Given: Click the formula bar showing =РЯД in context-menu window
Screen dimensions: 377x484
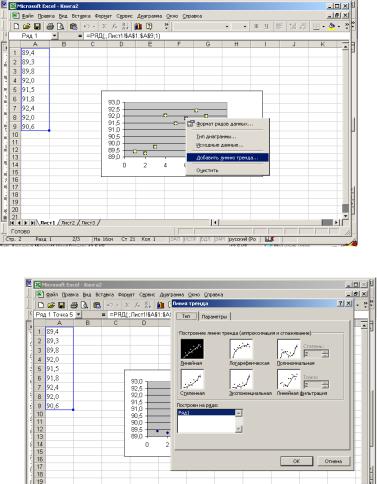Looking at the screenshot, I should tap(216, 36).
